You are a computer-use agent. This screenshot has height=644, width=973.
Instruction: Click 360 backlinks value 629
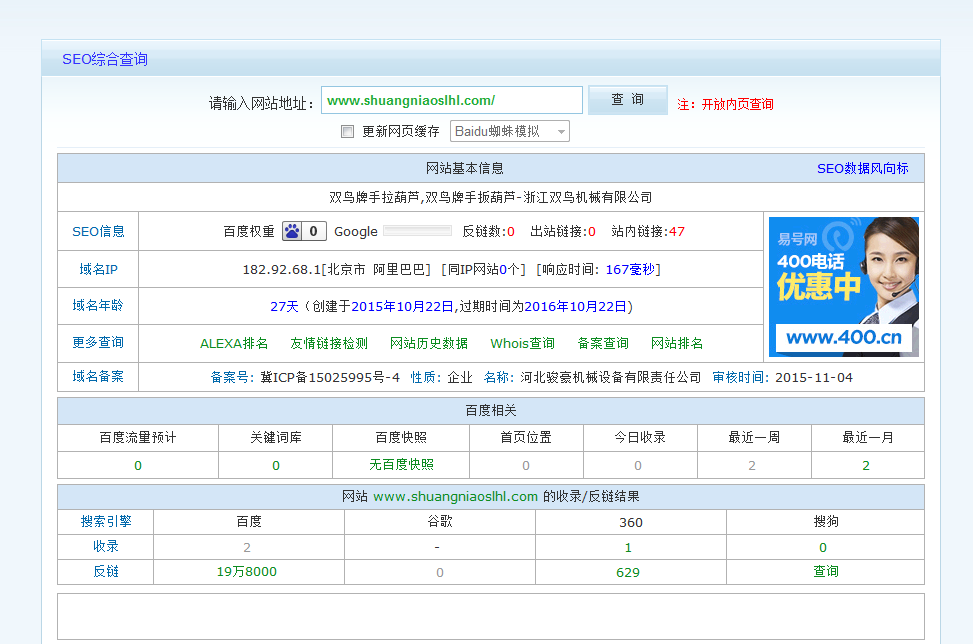coord(628,573)
